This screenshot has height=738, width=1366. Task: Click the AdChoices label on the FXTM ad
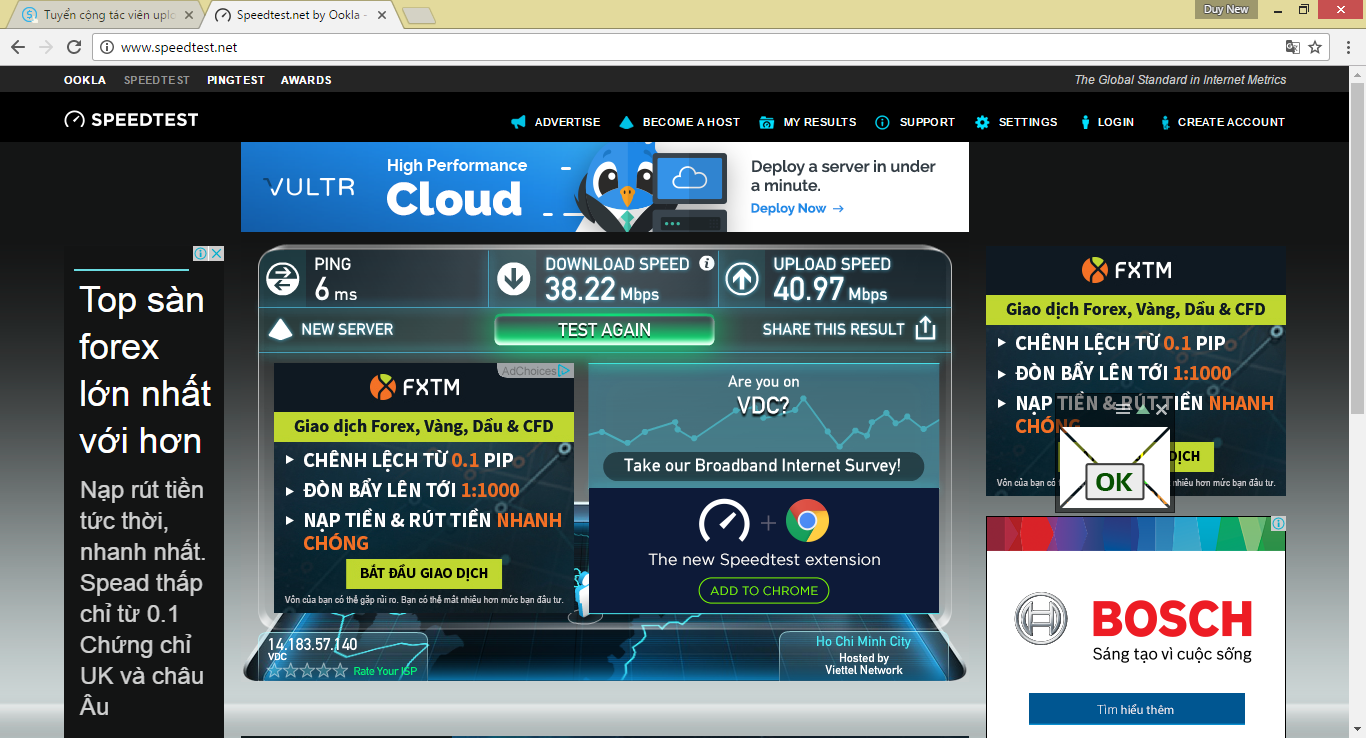point(535,371)
